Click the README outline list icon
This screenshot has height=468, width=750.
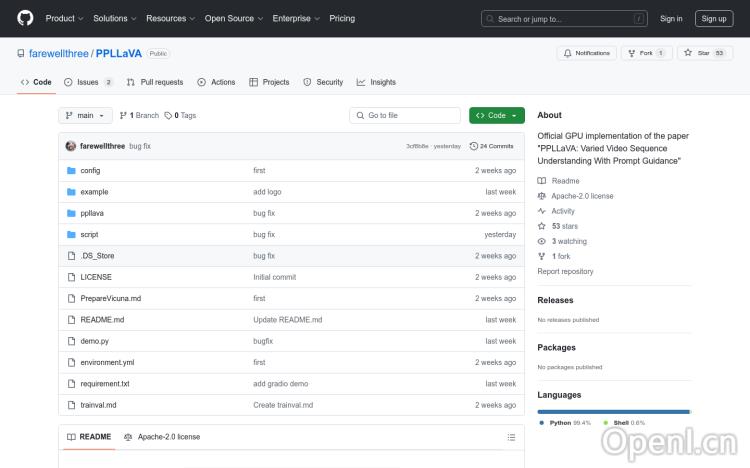click(x=511, y=437)
